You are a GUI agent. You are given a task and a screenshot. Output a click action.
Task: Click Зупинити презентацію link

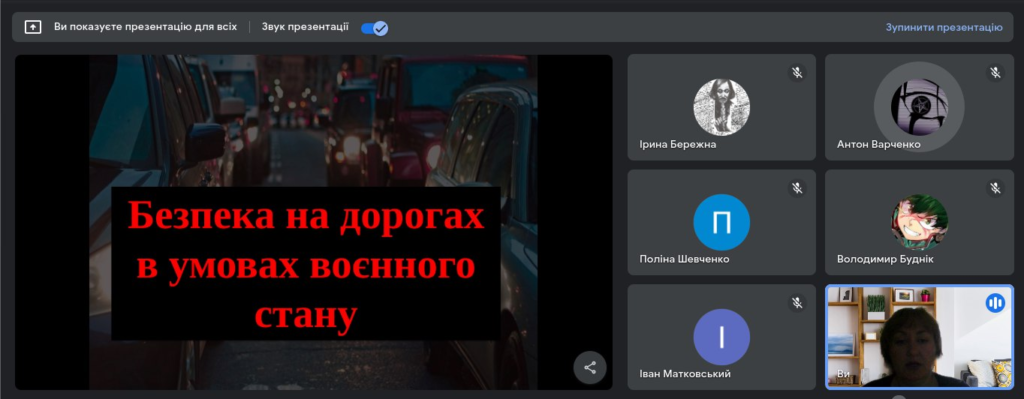tap(944, 27)
